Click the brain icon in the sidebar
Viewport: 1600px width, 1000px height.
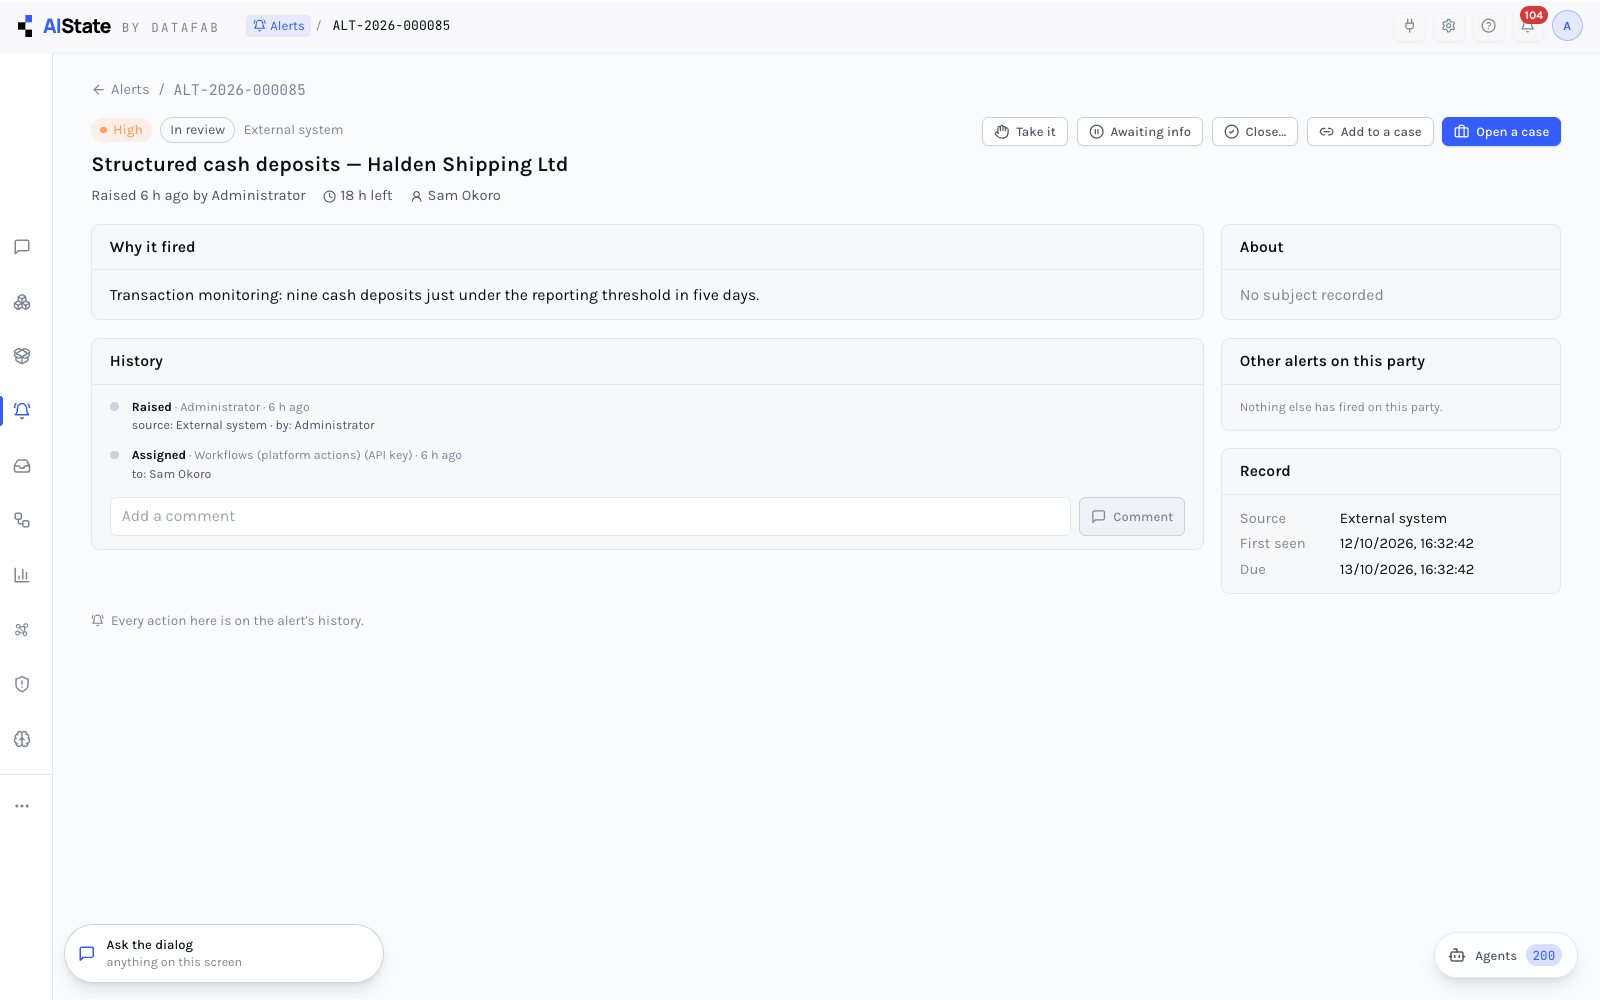22,739
